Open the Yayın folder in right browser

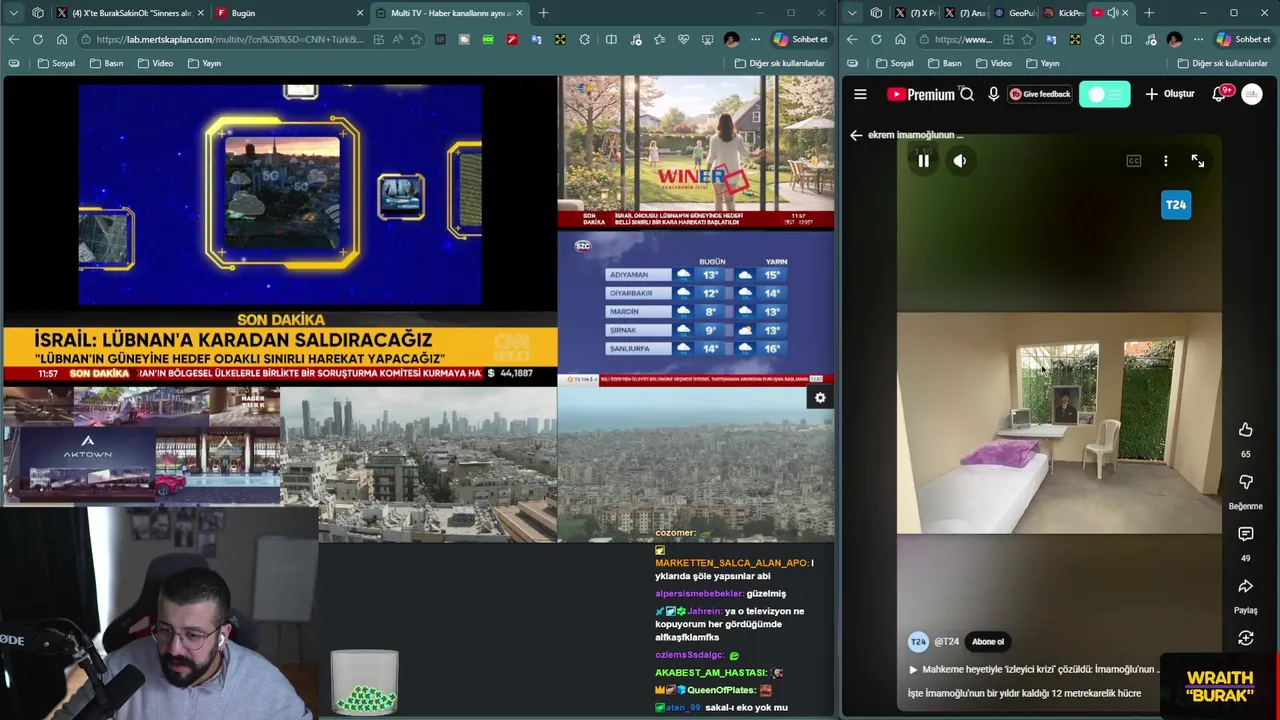(x=1042, y=63)
